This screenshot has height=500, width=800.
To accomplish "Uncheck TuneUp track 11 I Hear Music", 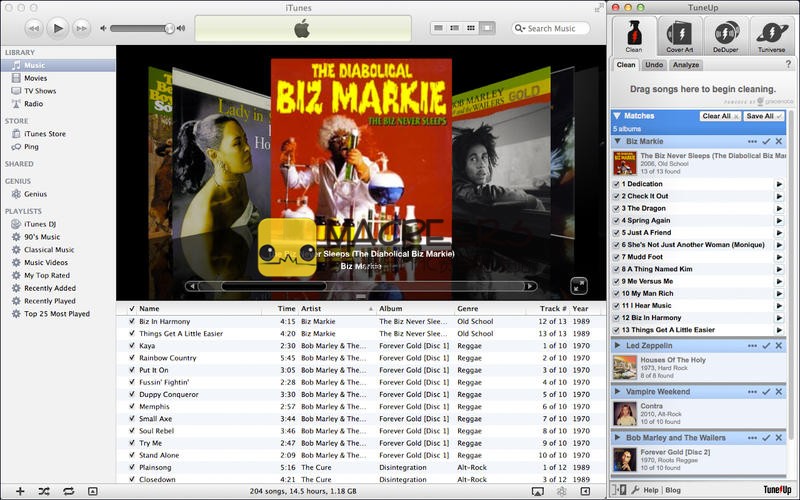I will [616, 306].
